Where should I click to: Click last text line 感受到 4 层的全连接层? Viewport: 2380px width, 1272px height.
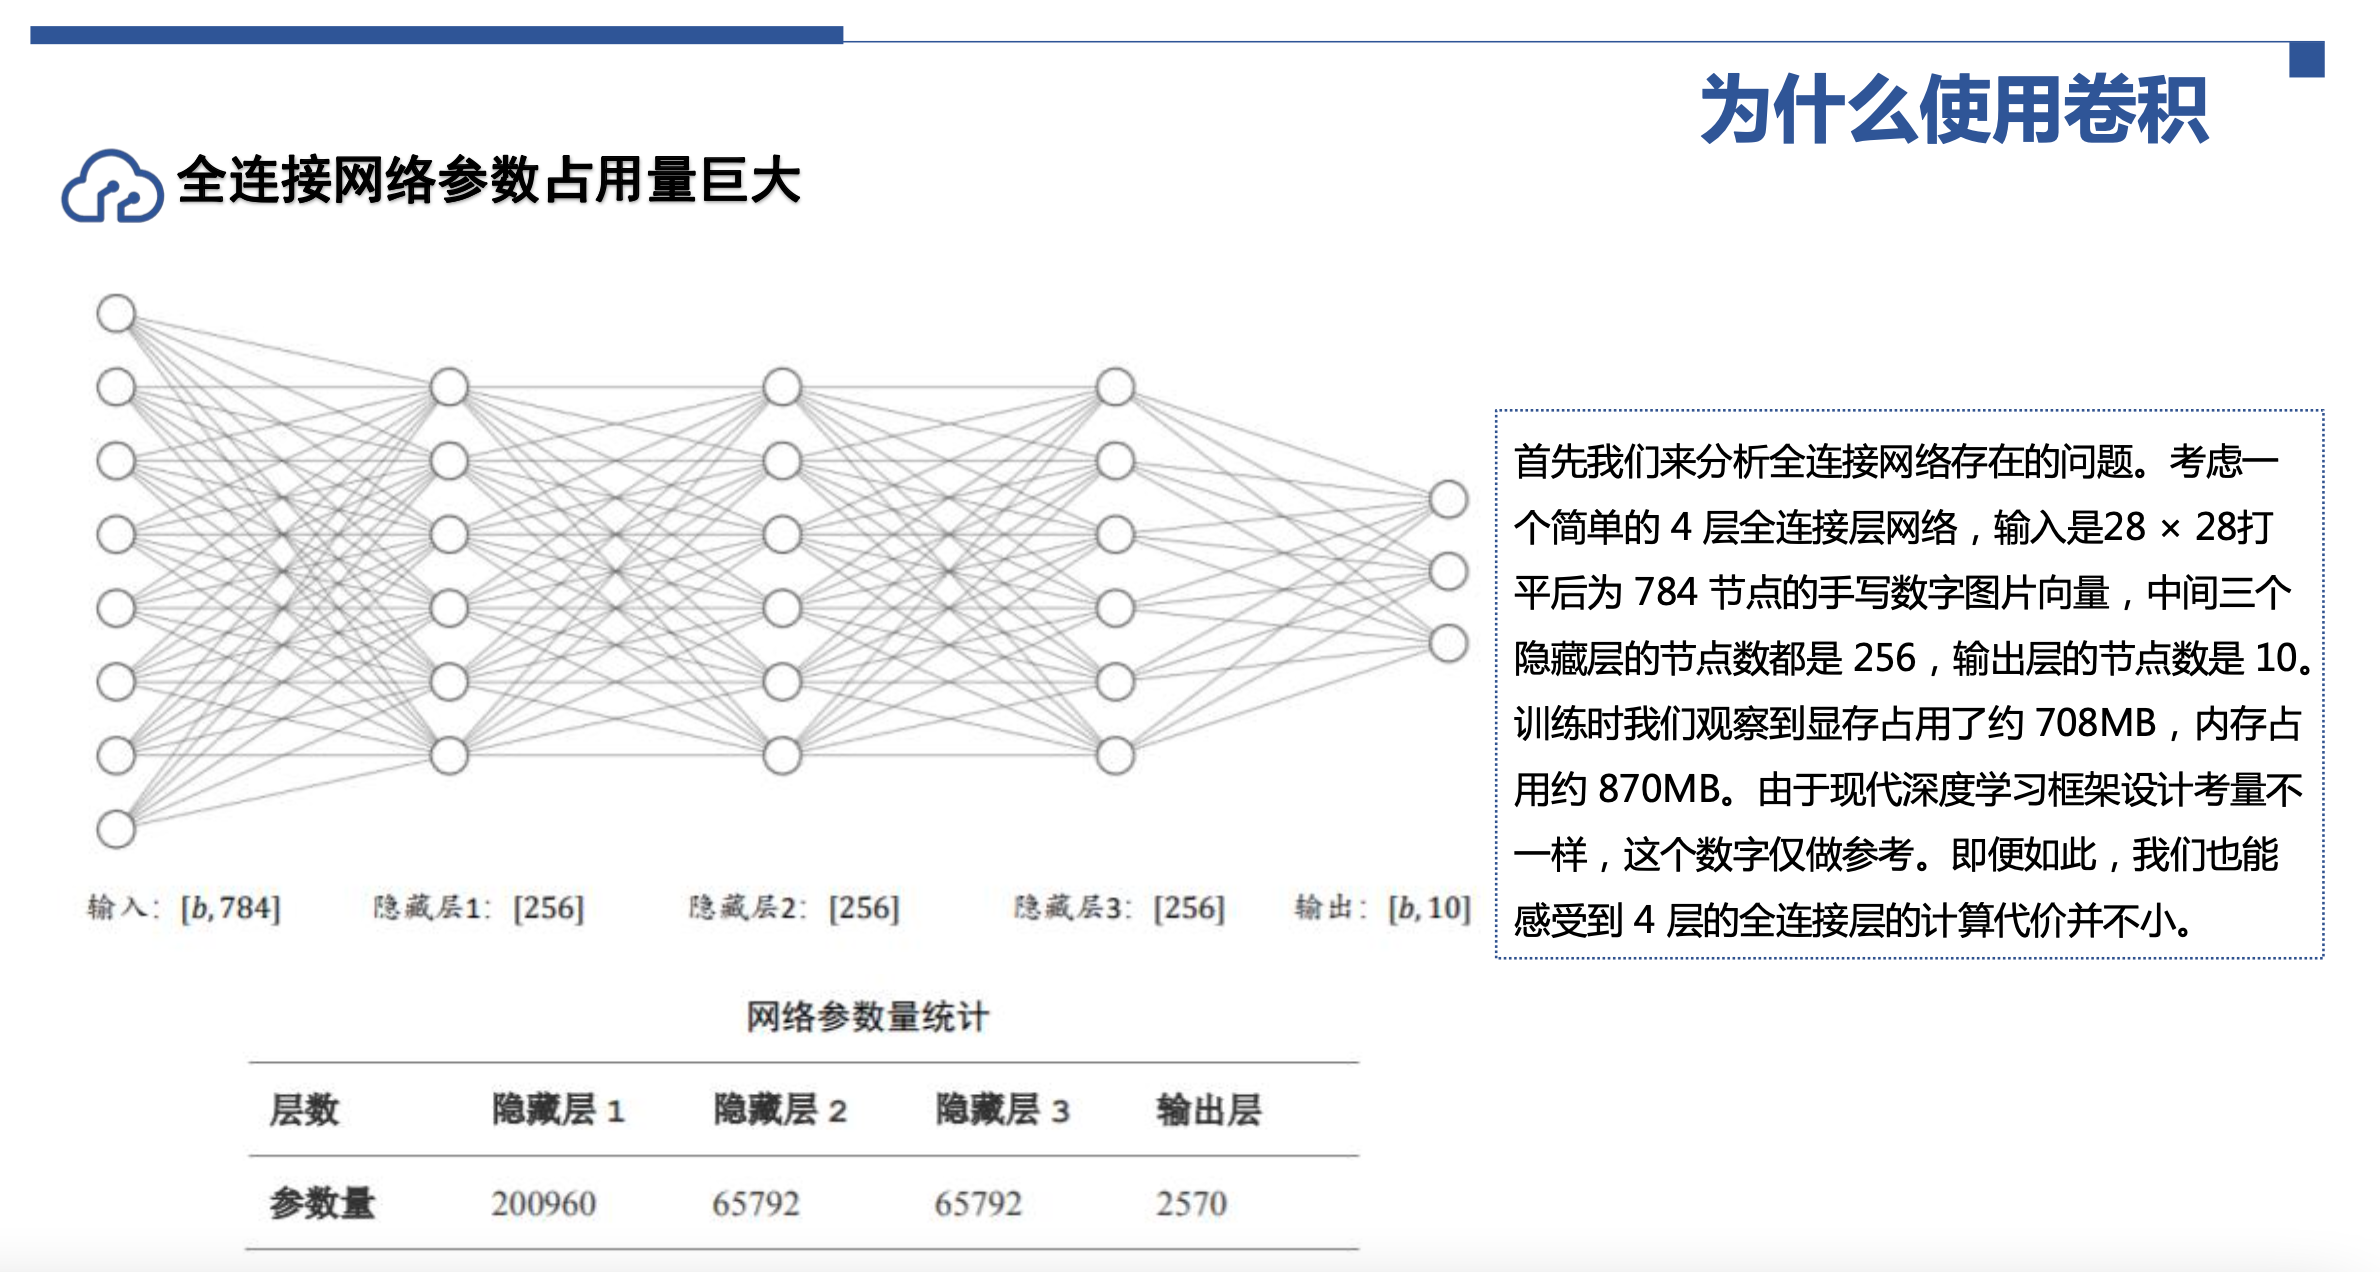[x=1853, y=921]
